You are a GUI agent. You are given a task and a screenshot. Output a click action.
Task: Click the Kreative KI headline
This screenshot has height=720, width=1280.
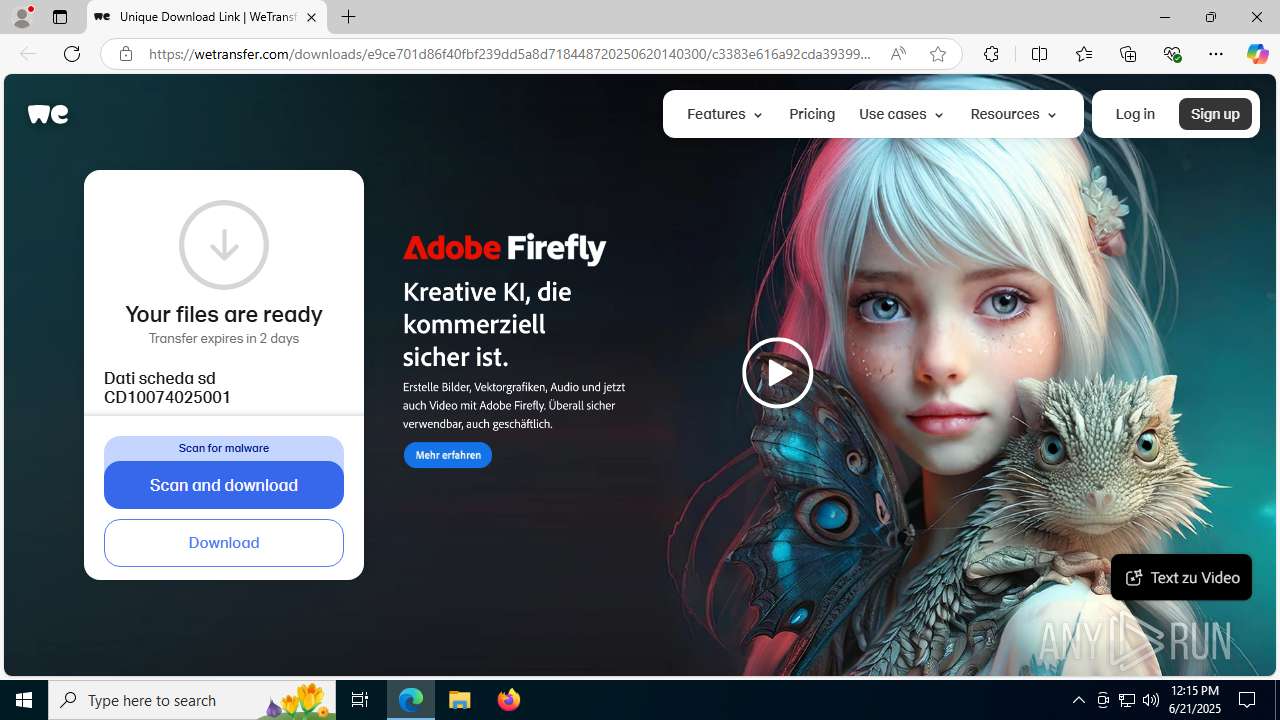pos(488,324)
